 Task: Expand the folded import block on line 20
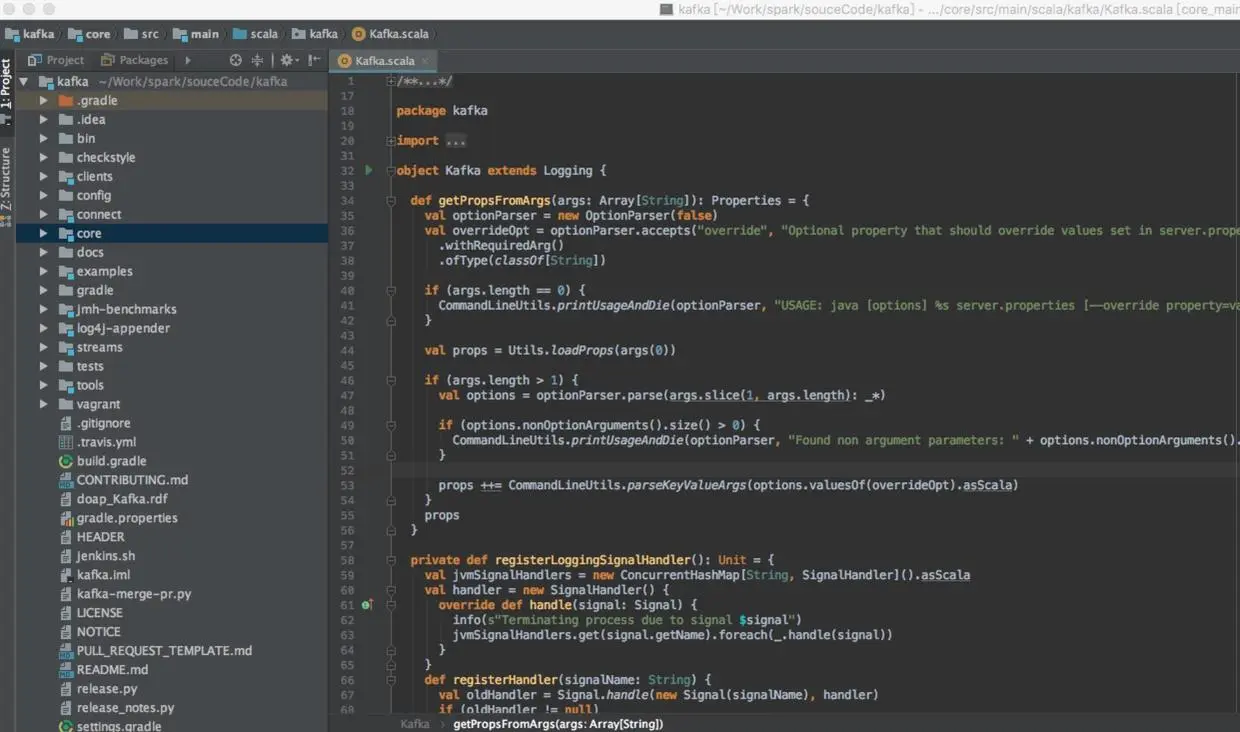(391, 141)
